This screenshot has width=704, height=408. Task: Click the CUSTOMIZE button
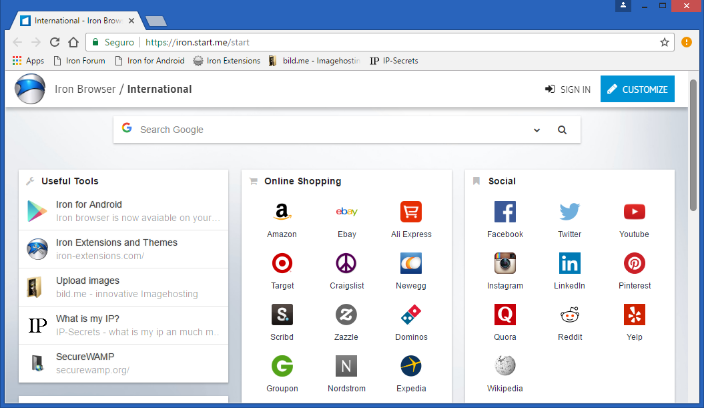coord(638,89)
